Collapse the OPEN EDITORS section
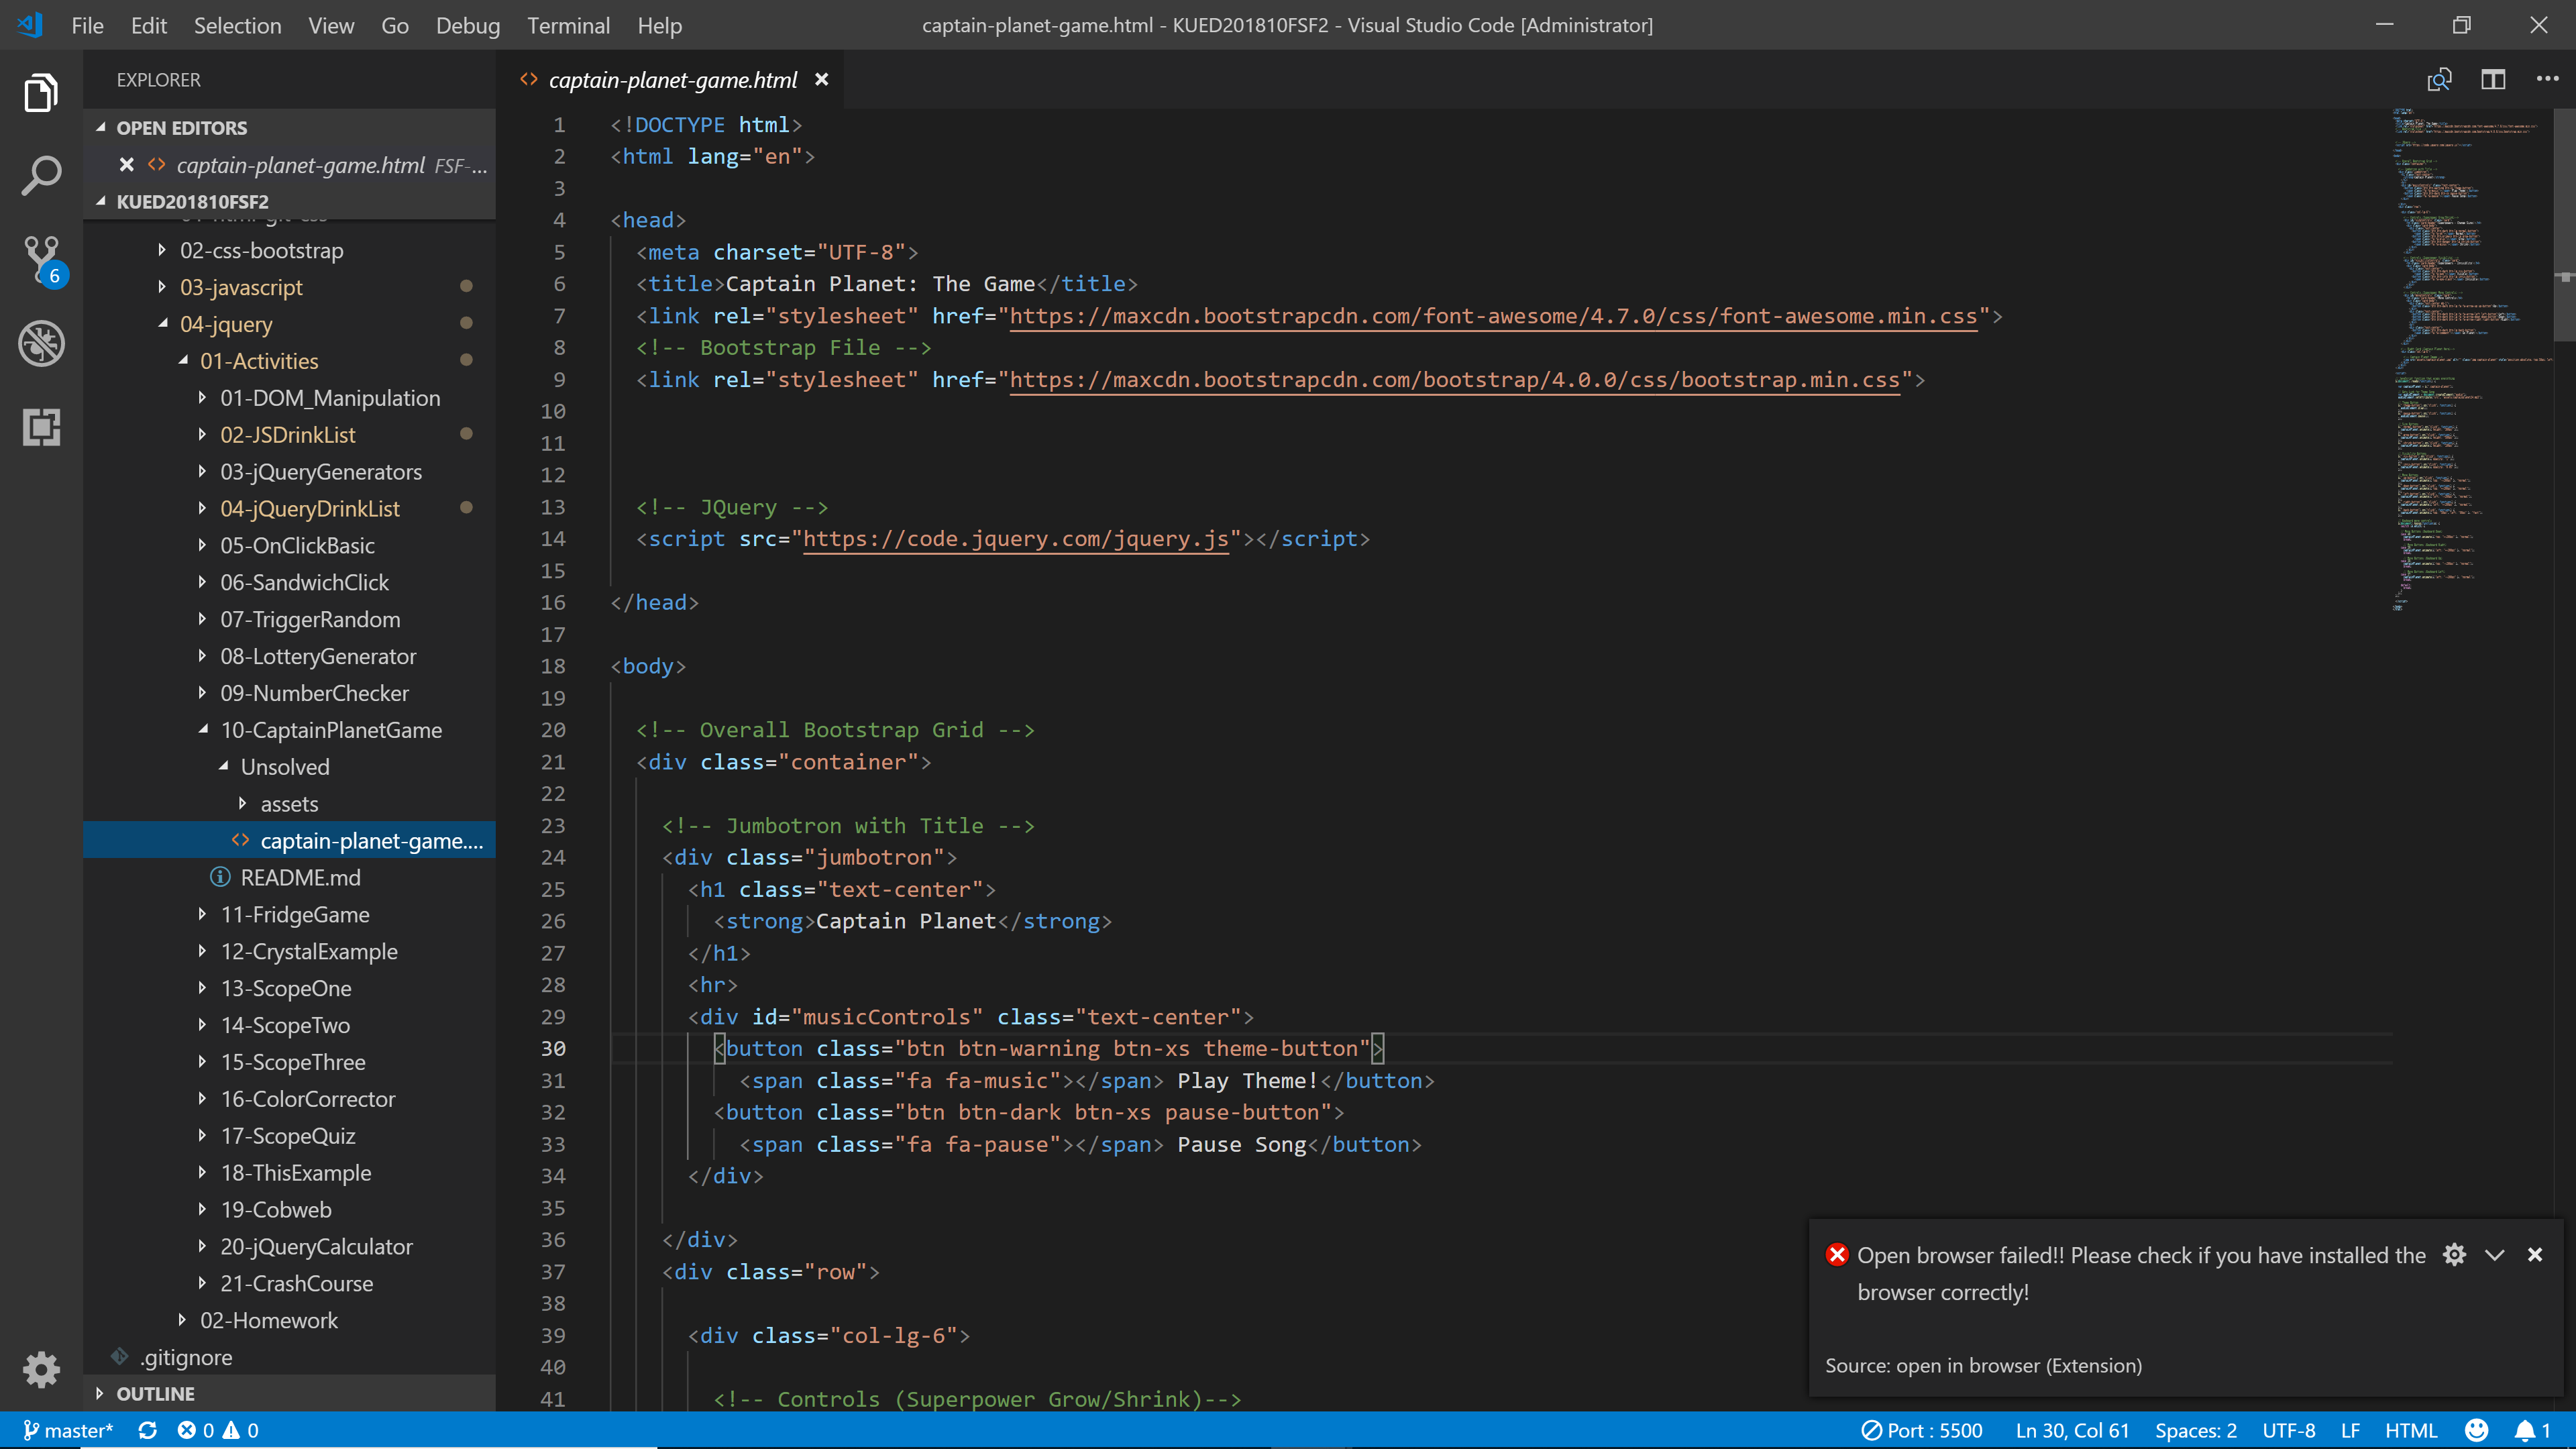The image size is (2576, 1449). point(180,128)
